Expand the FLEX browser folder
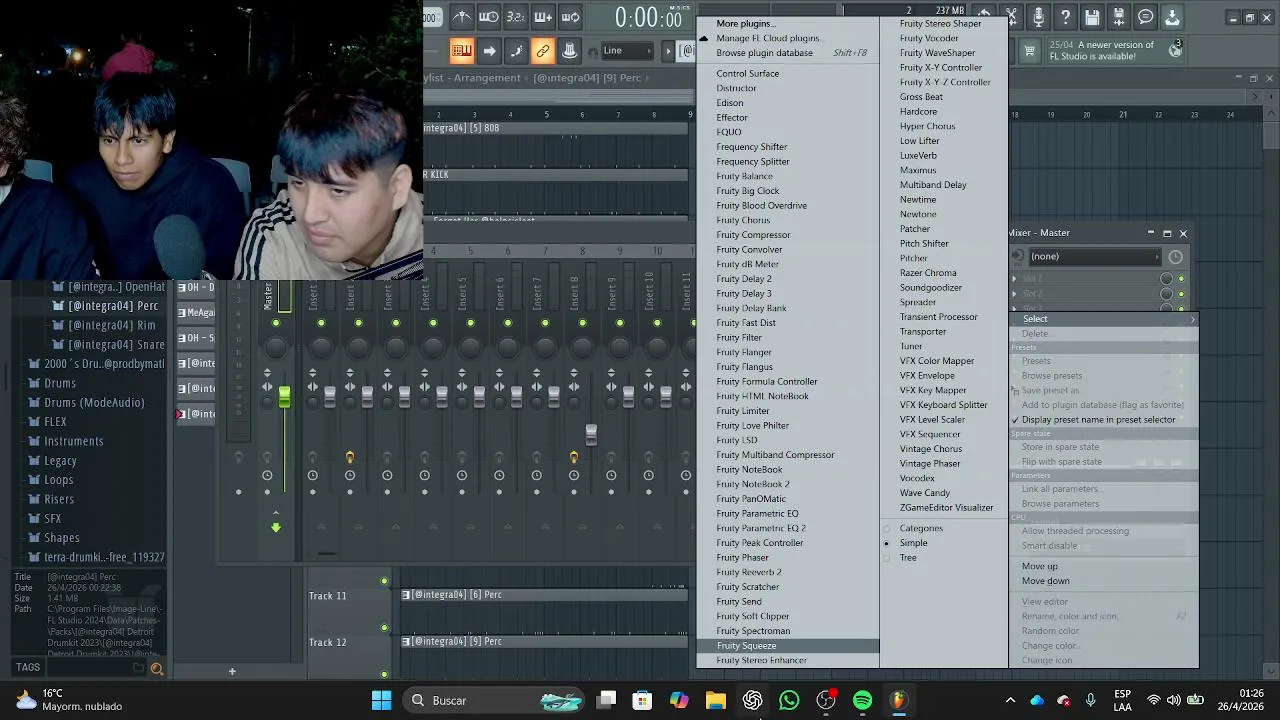1280x720 pixels. tap(55, 422)
